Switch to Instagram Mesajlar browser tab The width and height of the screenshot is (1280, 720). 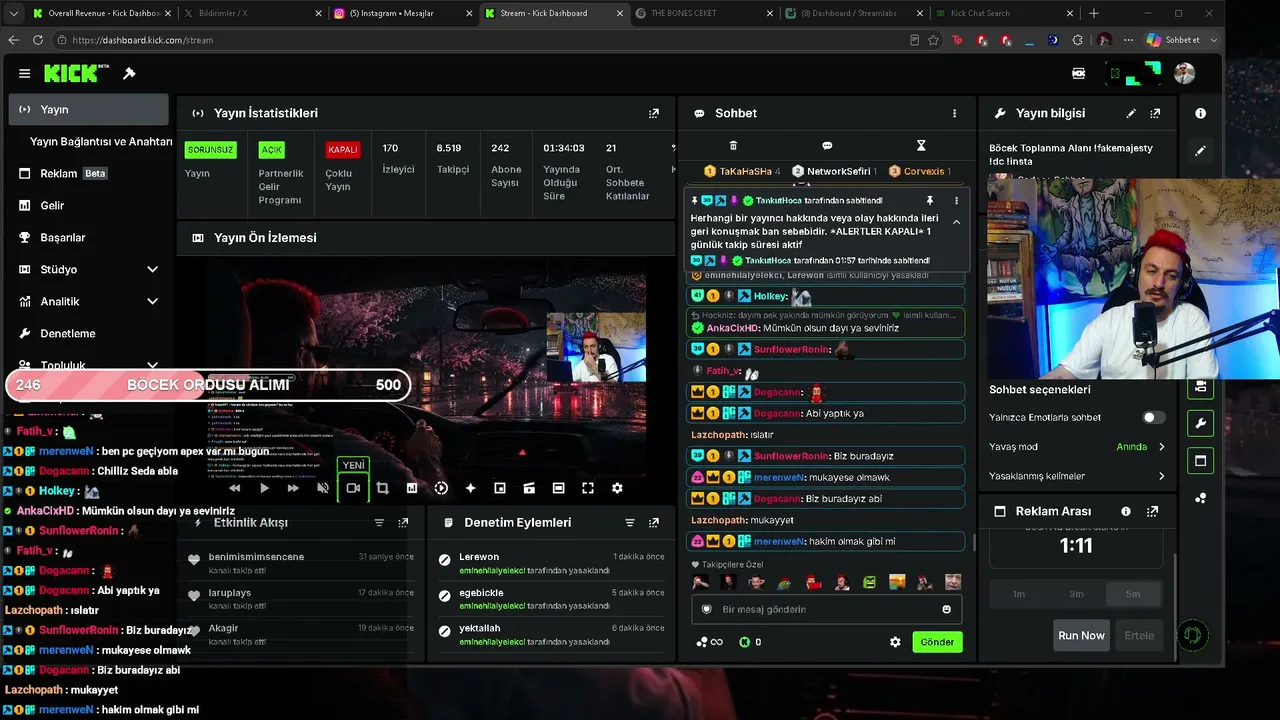pos(403,13)
